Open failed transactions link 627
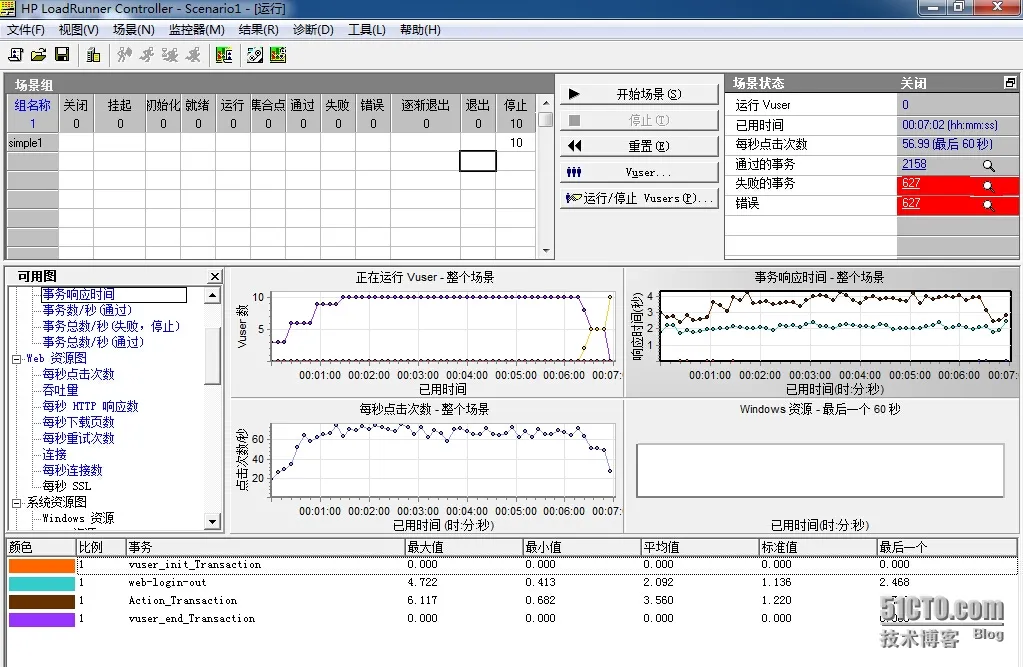 911,183
